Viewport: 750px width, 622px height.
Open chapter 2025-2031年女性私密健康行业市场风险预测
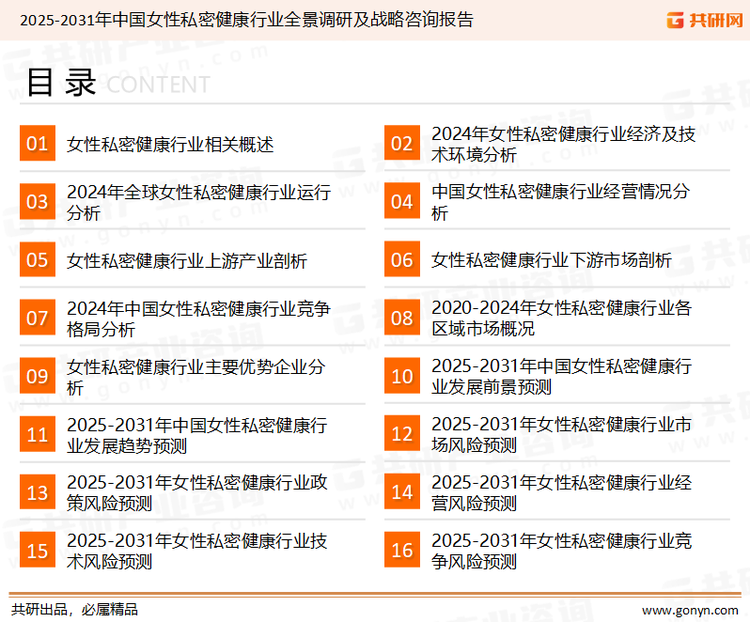point(562,434)
